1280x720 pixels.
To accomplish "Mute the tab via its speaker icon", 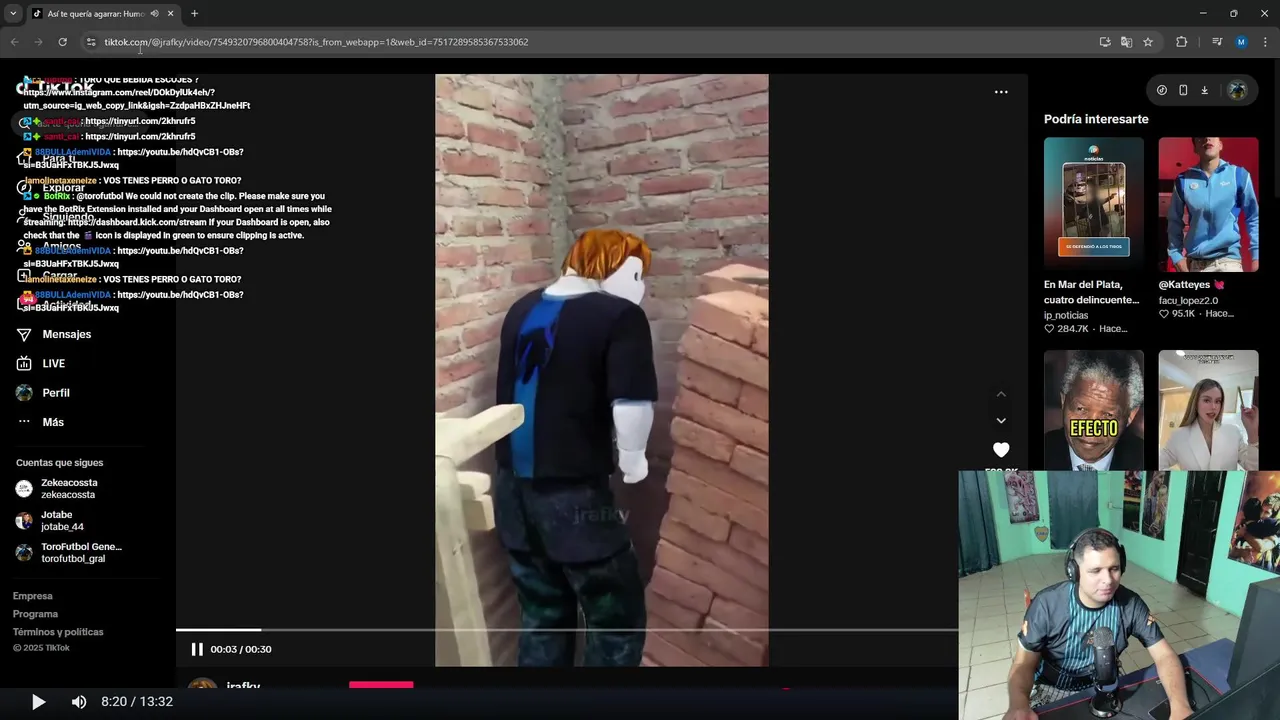I will pos(154,14).
